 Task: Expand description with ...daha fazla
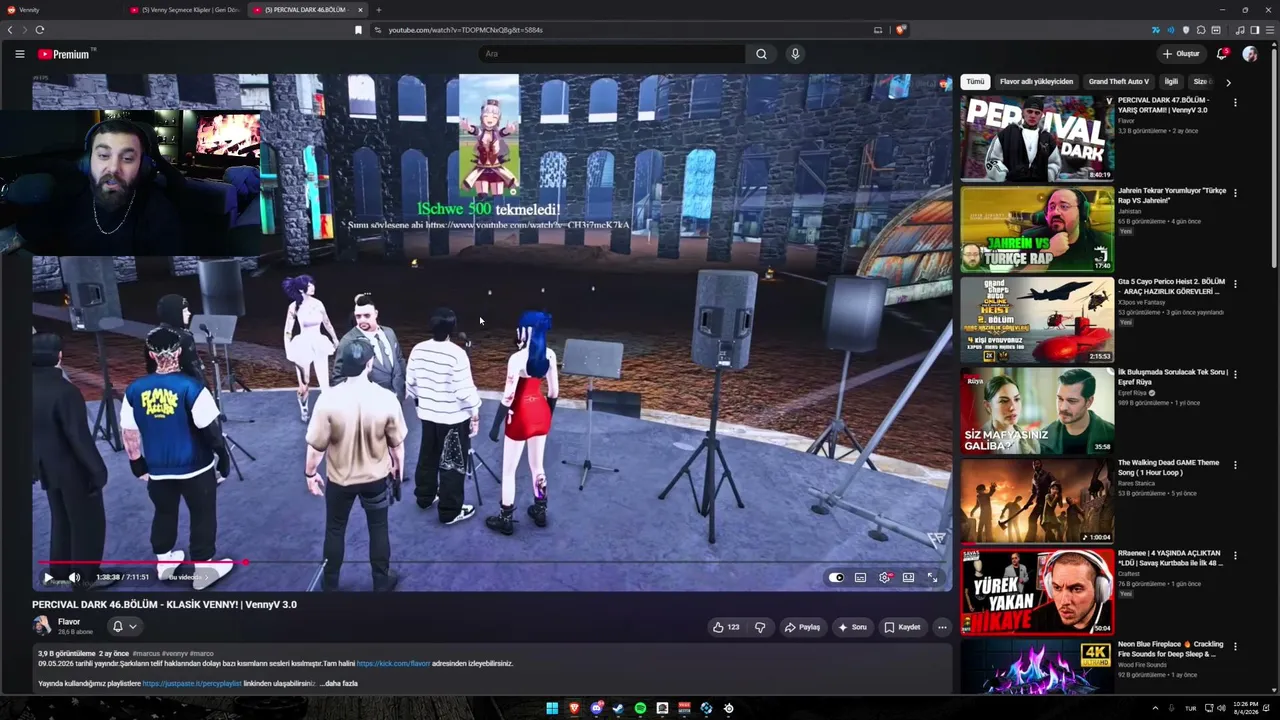pos(338,683)
